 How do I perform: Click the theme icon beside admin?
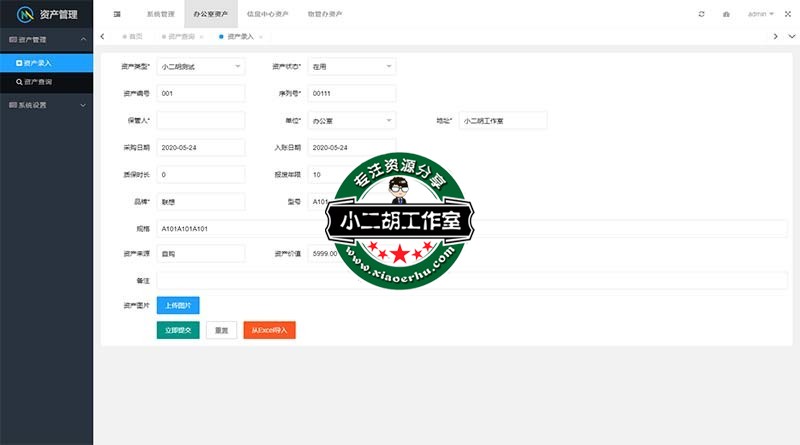coord(726,14)
